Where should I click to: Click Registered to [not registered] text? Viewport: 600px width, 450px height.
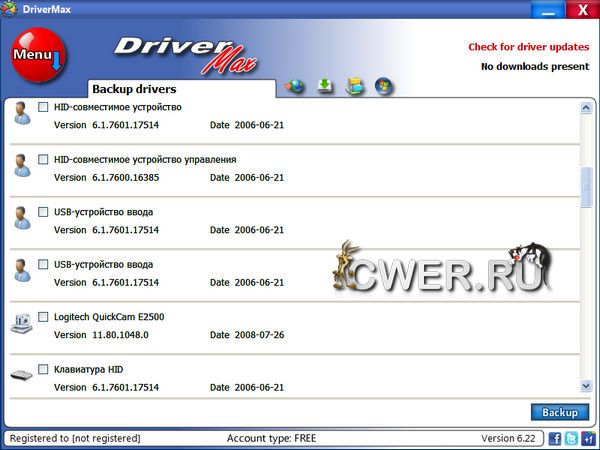click(x=75, y=438)
